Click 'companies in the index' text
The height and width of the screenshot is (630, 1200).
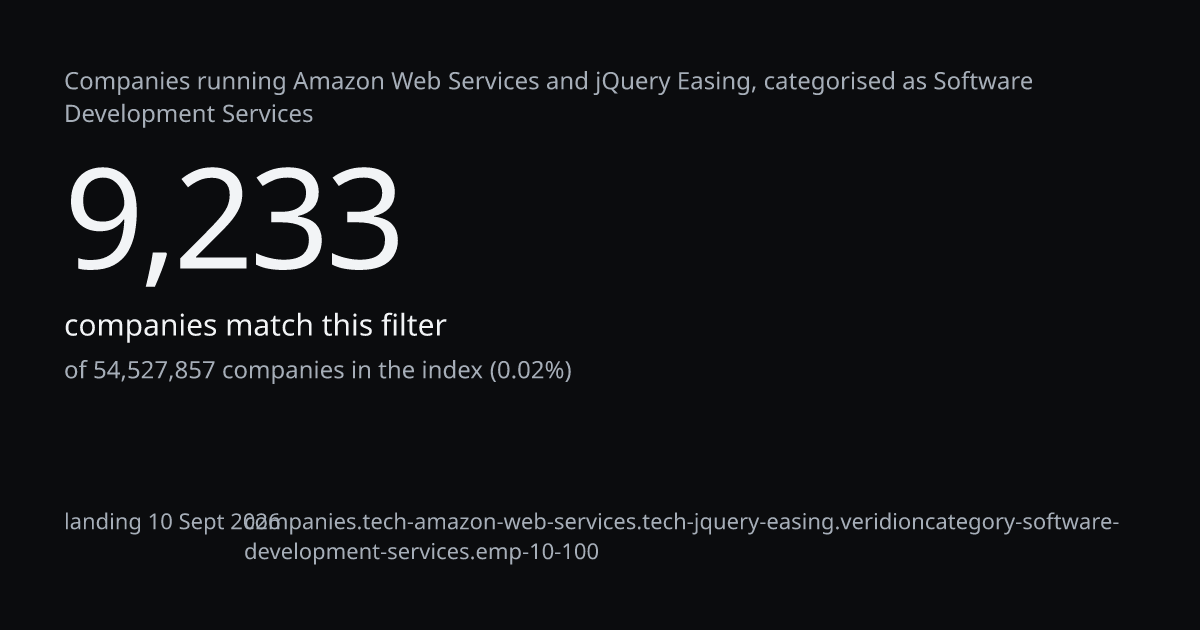tap(352, 371)
